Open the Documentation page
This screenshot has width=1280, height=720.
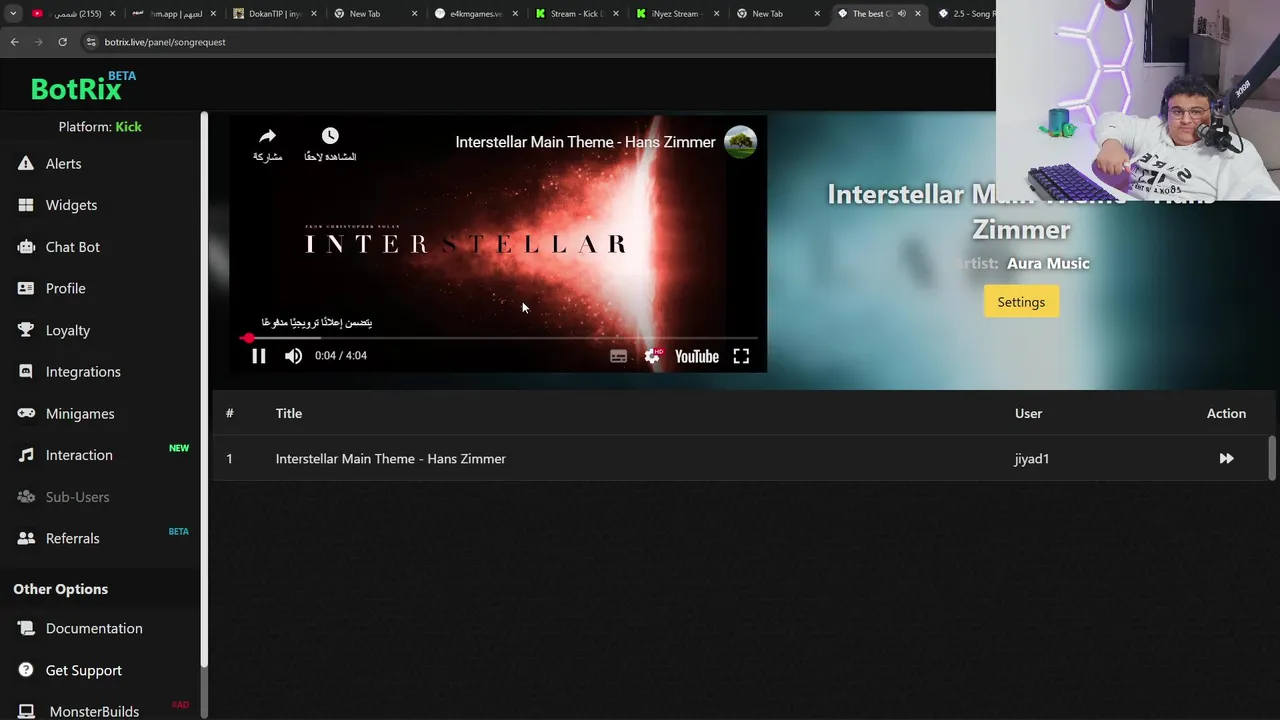(x=94, y=628)
